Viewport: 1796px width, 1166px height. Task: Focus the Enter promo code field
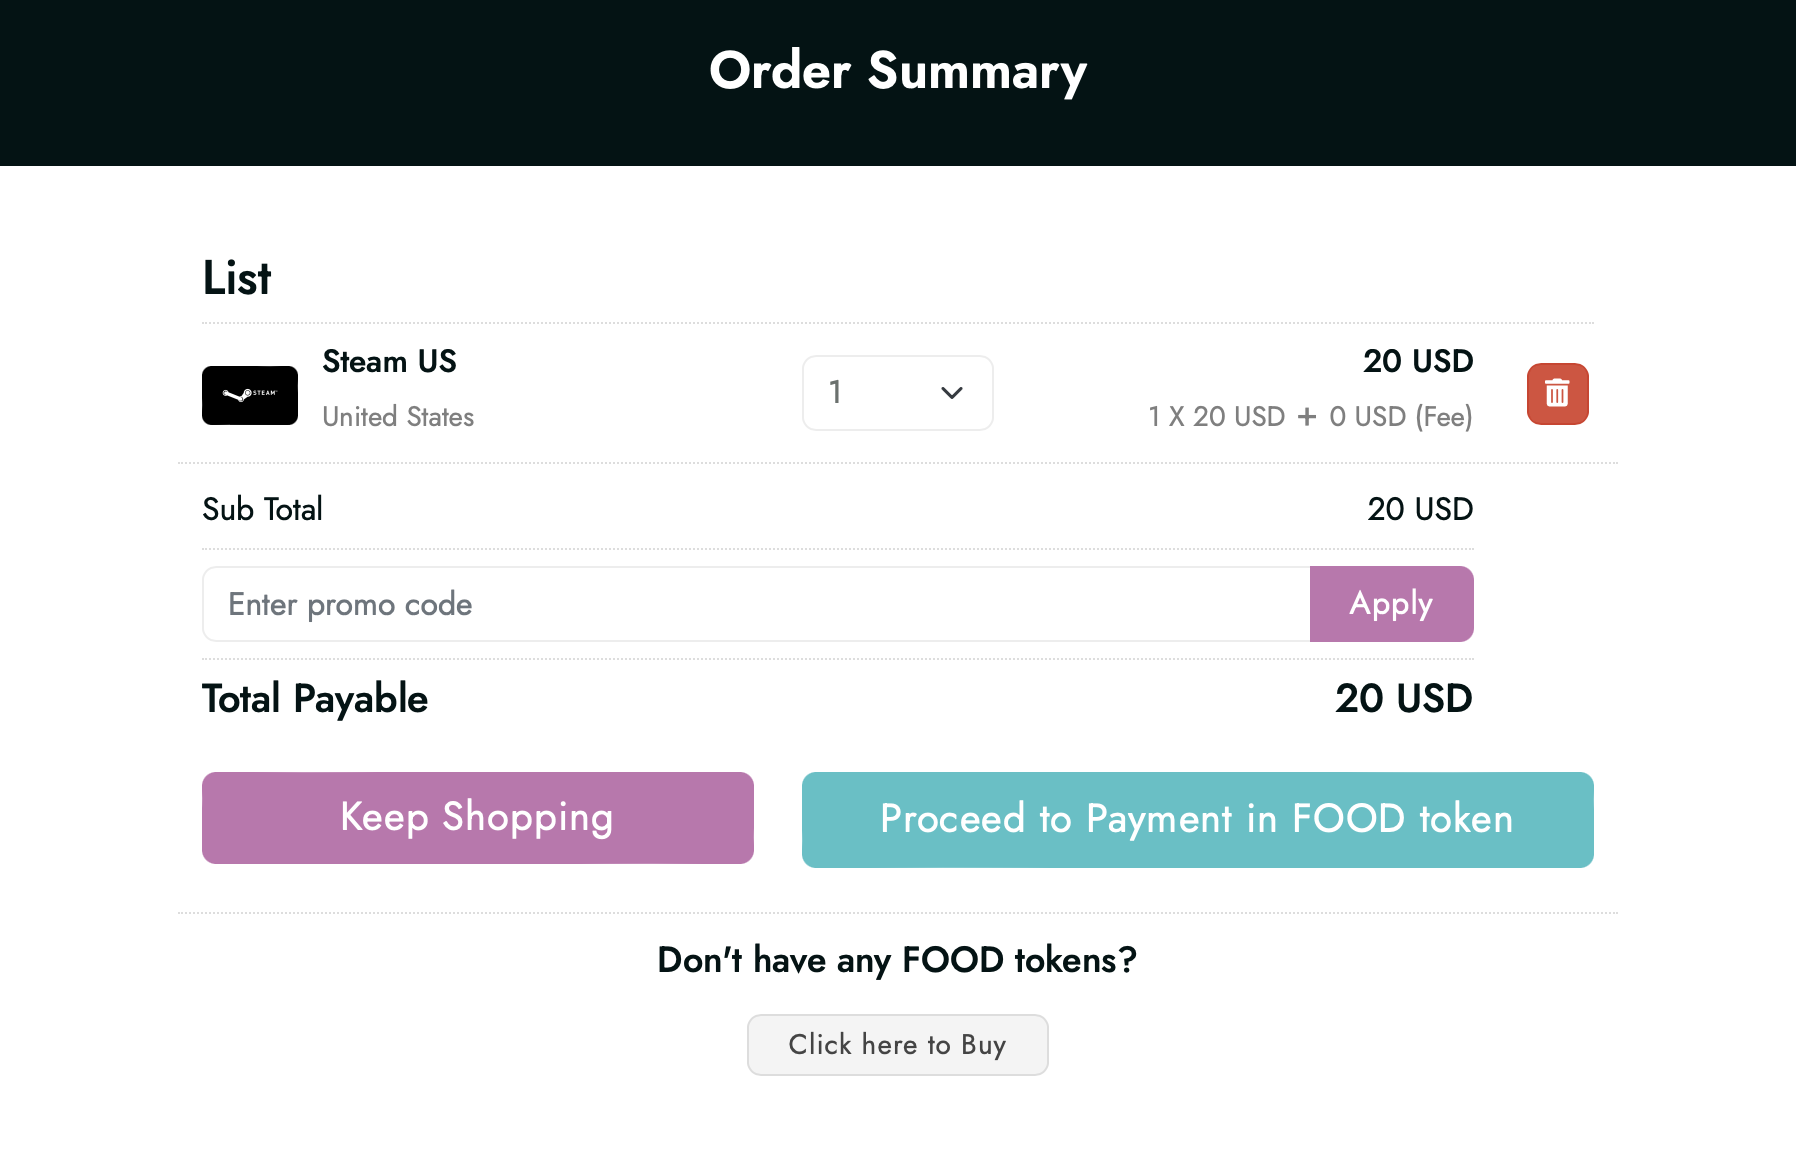(756, 604)
